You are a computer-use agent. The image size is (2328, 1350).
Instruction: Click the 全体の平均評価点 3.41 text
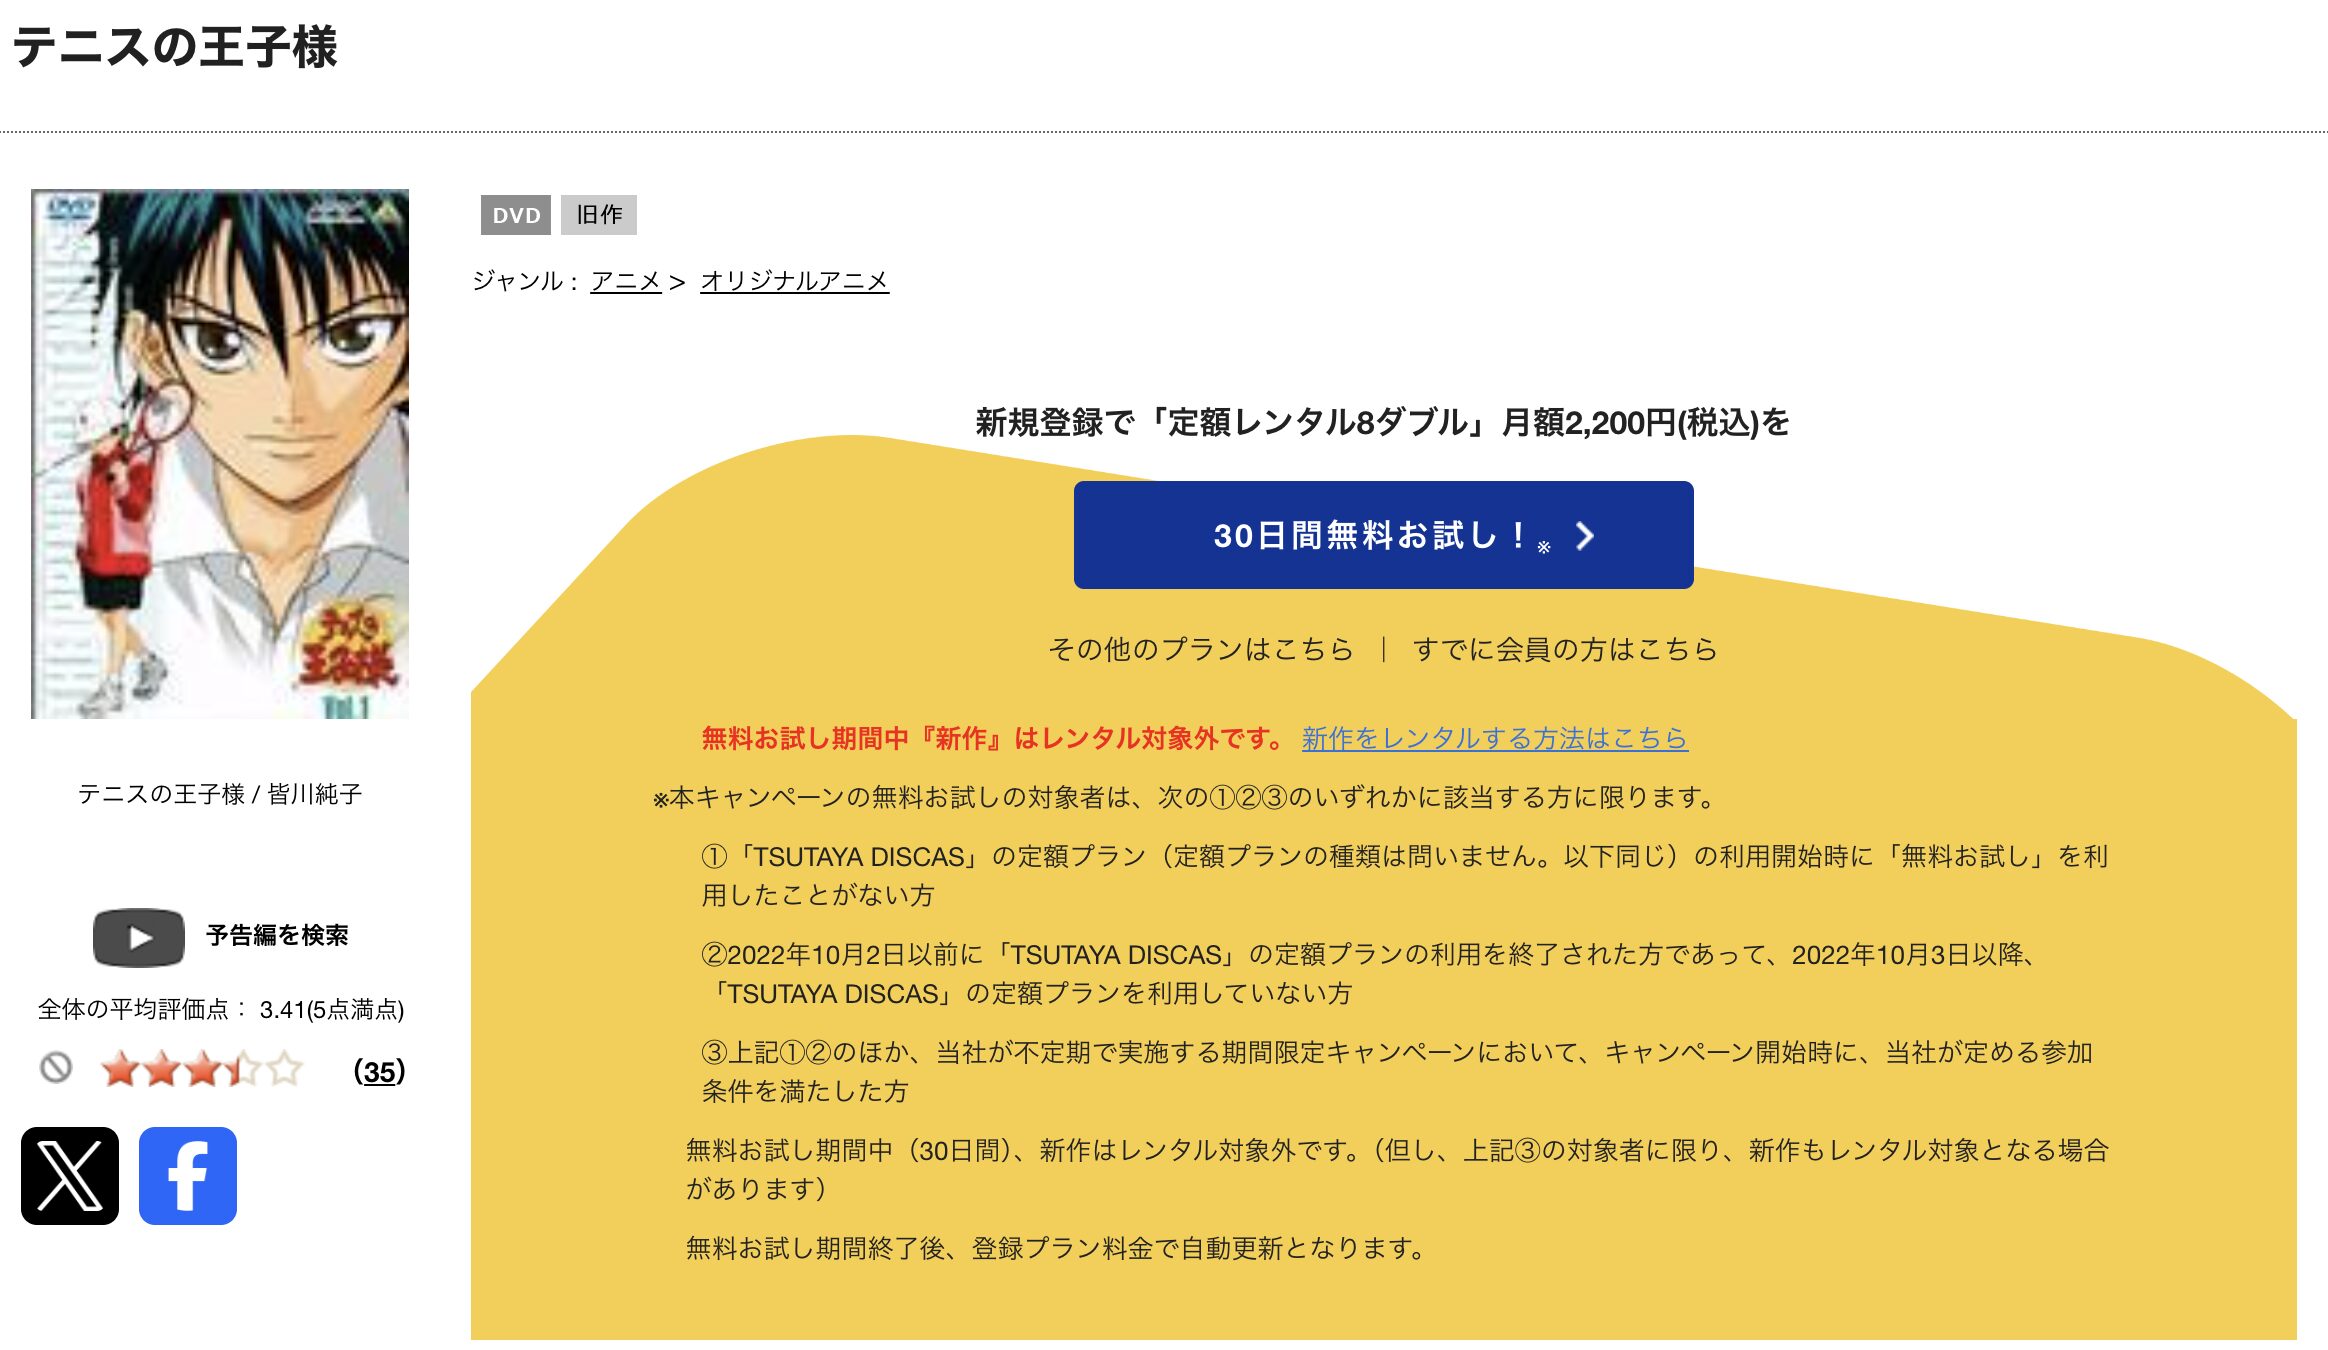[x=221, y=1009]
